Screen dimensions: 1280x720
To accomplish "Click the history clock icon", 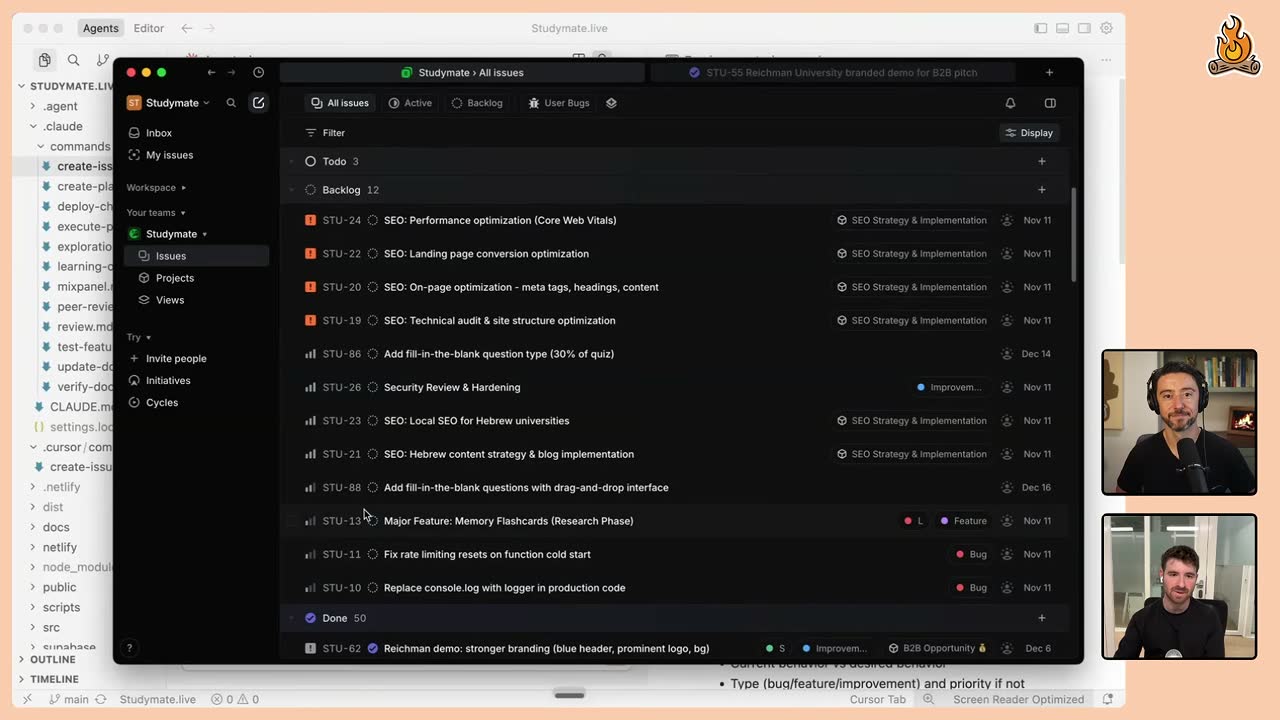I will coord(258,72).
